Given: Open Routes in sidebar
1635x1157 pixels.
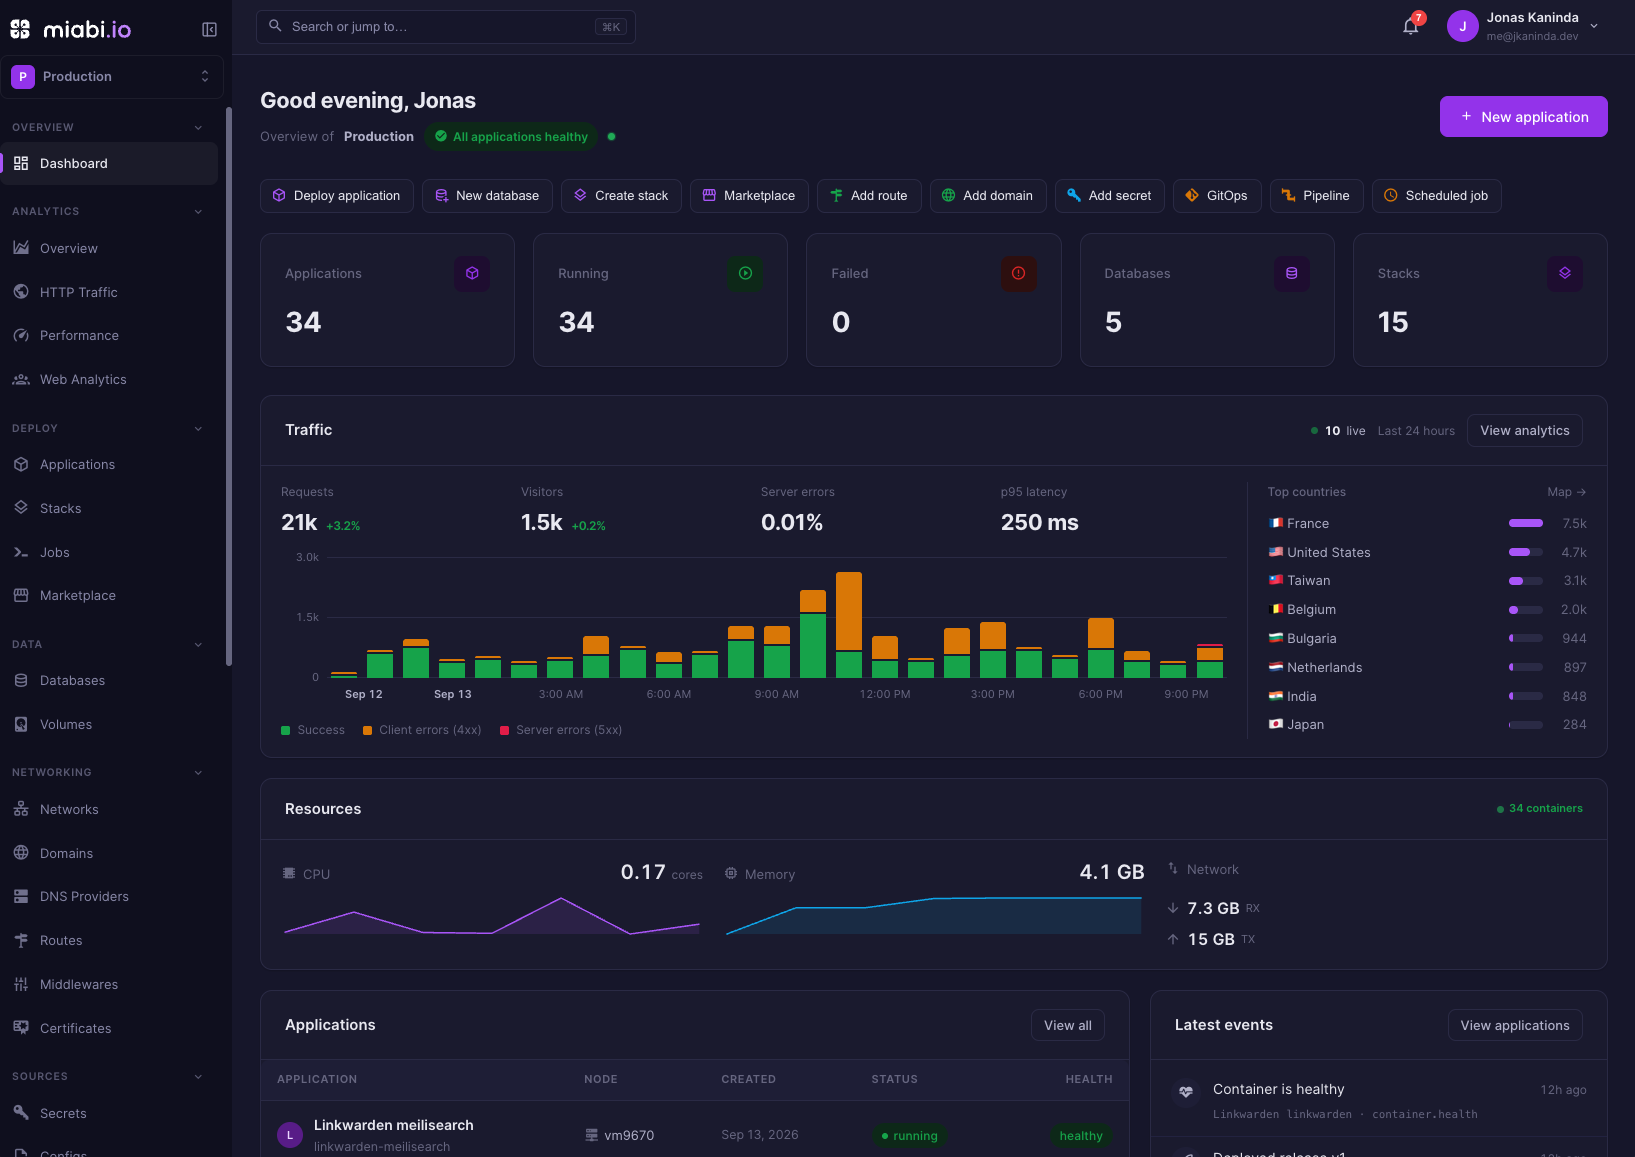Looking at the screenshot, I should (x=110, y=941).
